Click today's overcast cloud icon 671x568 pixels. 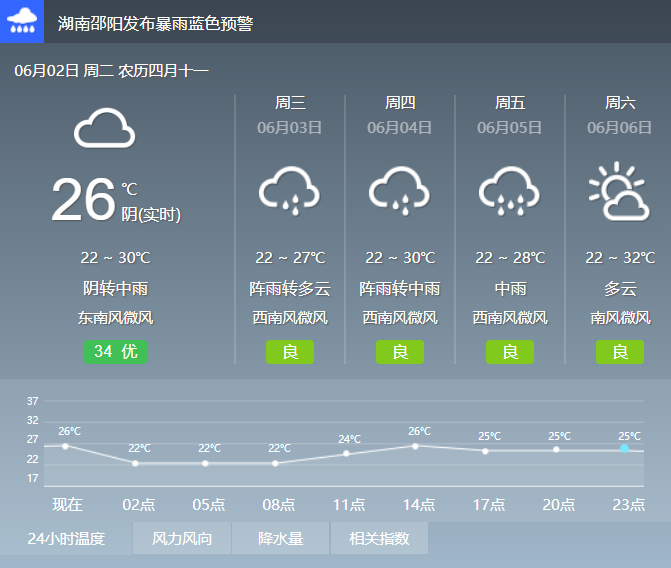tap(104, 128)
